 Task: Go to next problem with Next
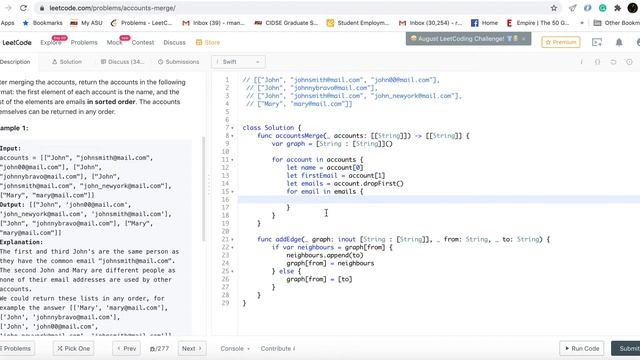tap(192, 349)
